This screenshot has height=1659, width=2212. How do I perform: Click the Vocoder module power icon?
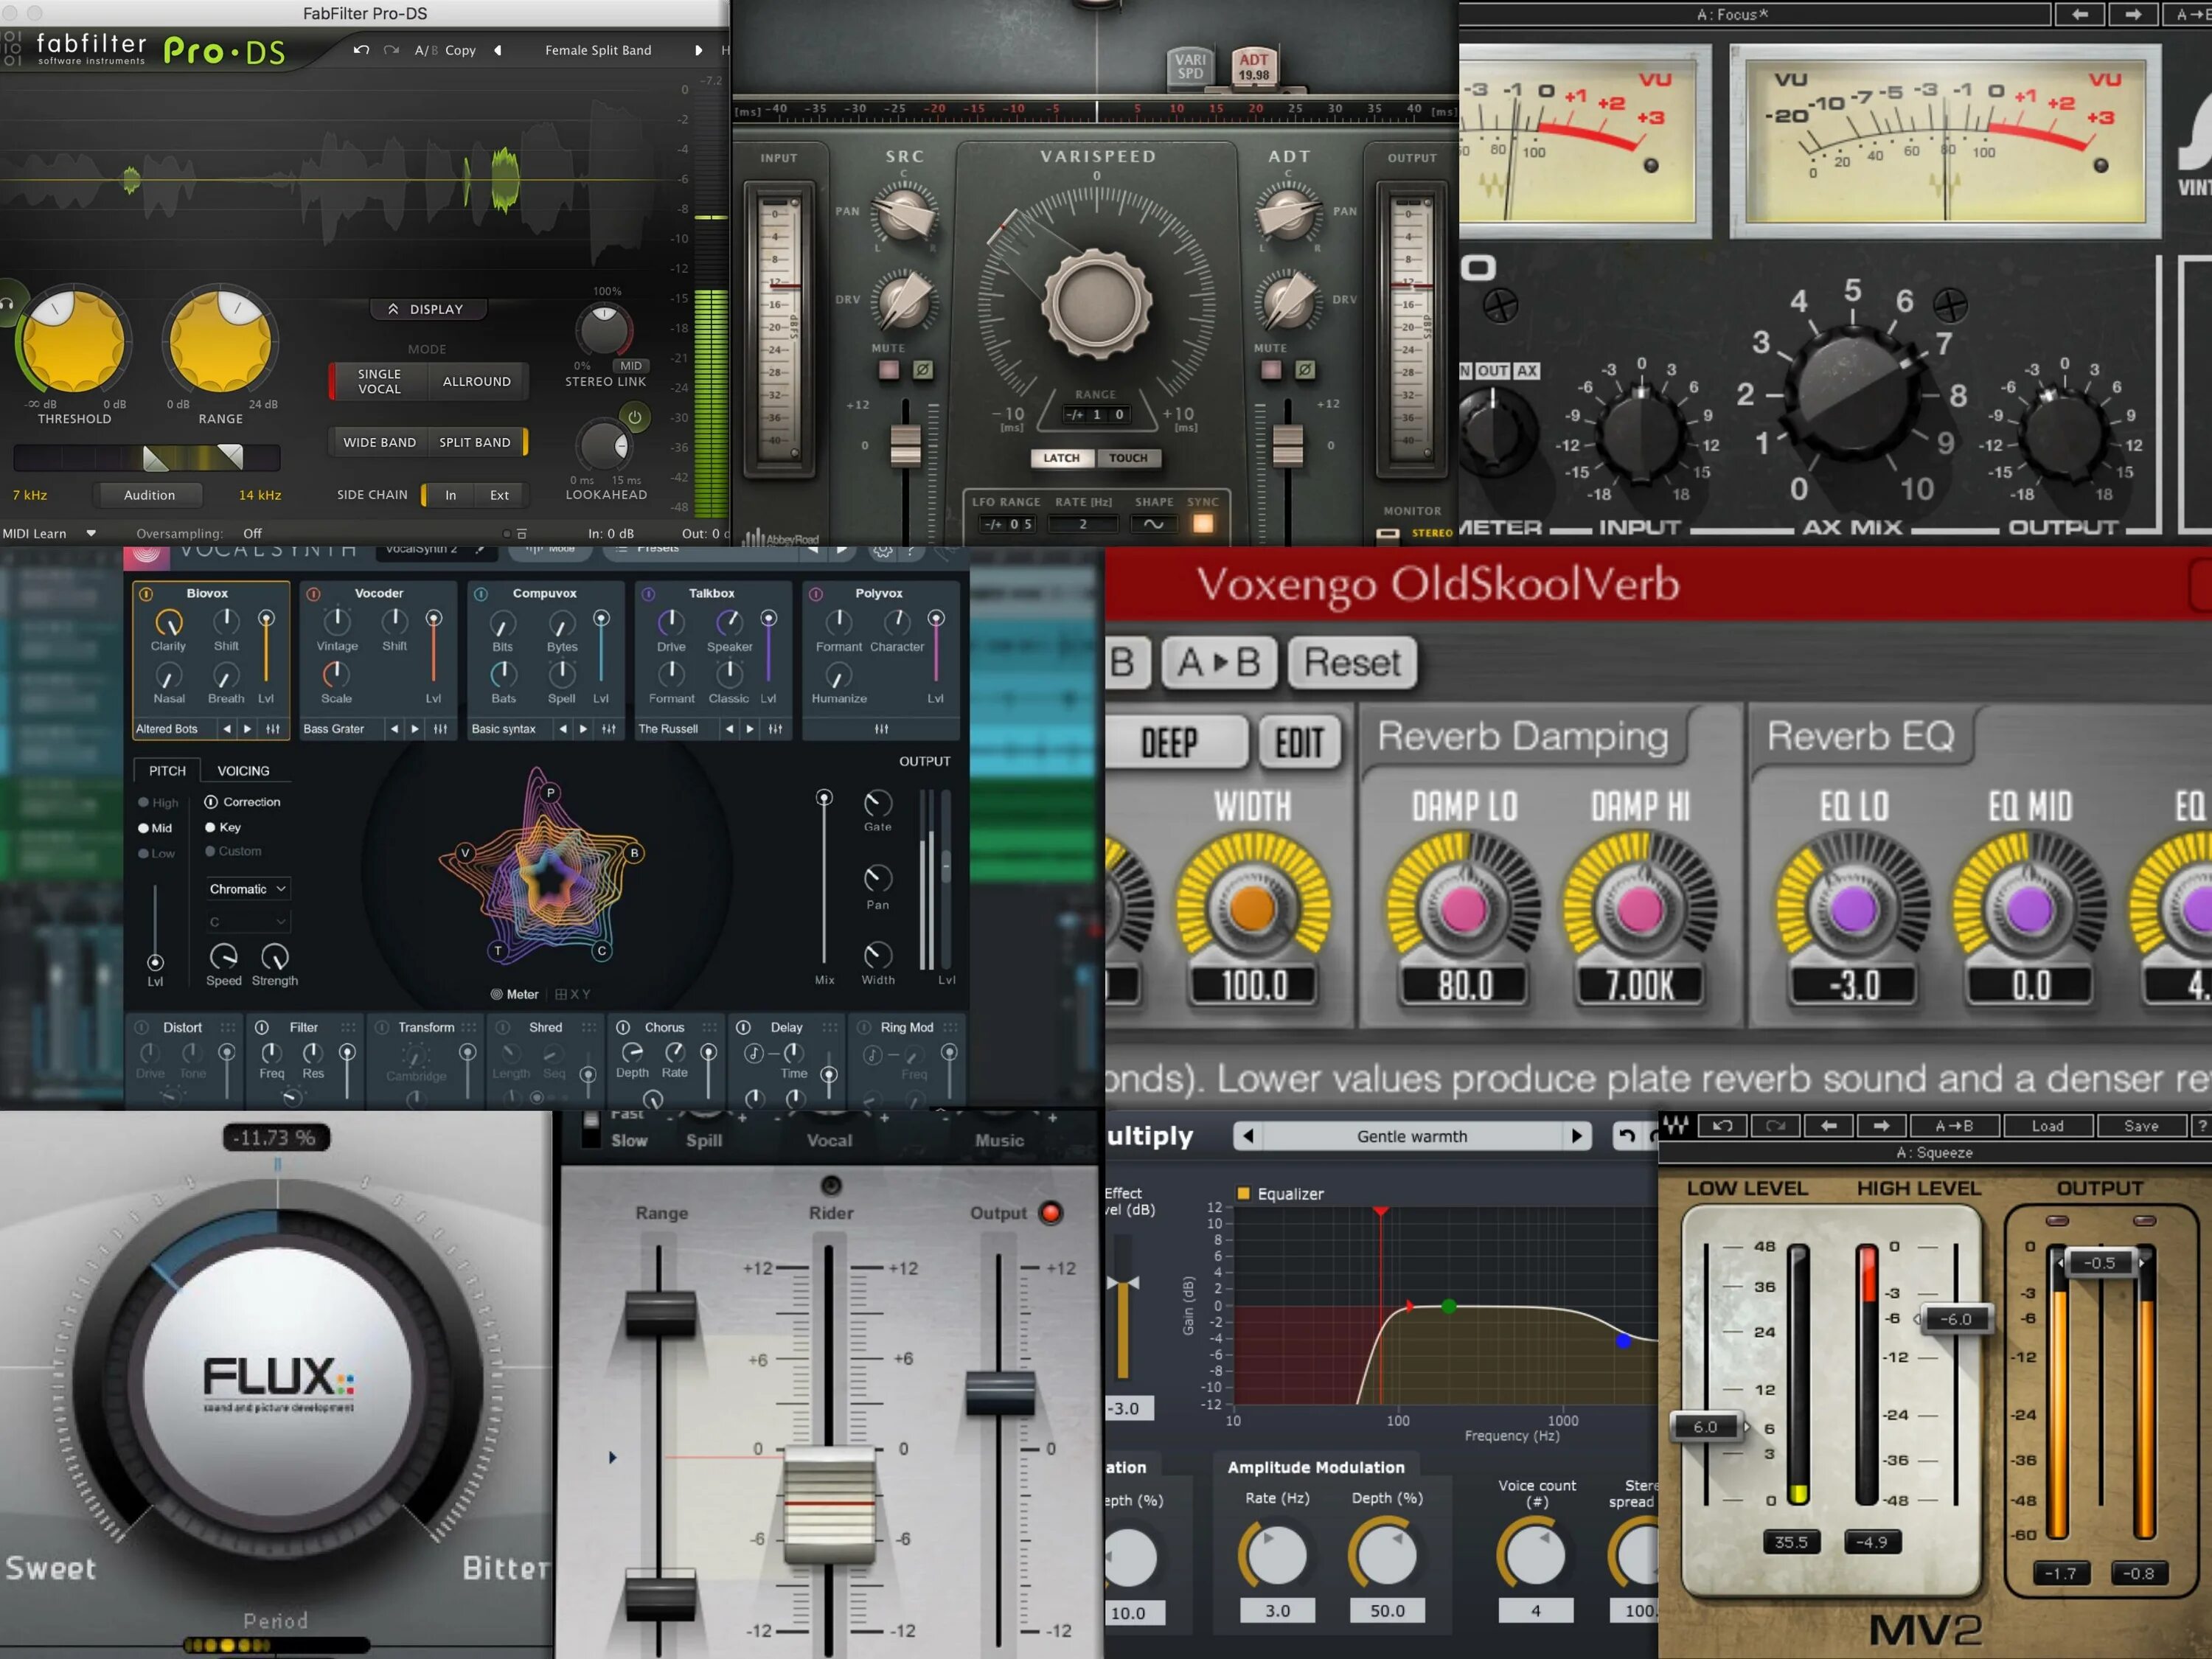tap(313, 594)
